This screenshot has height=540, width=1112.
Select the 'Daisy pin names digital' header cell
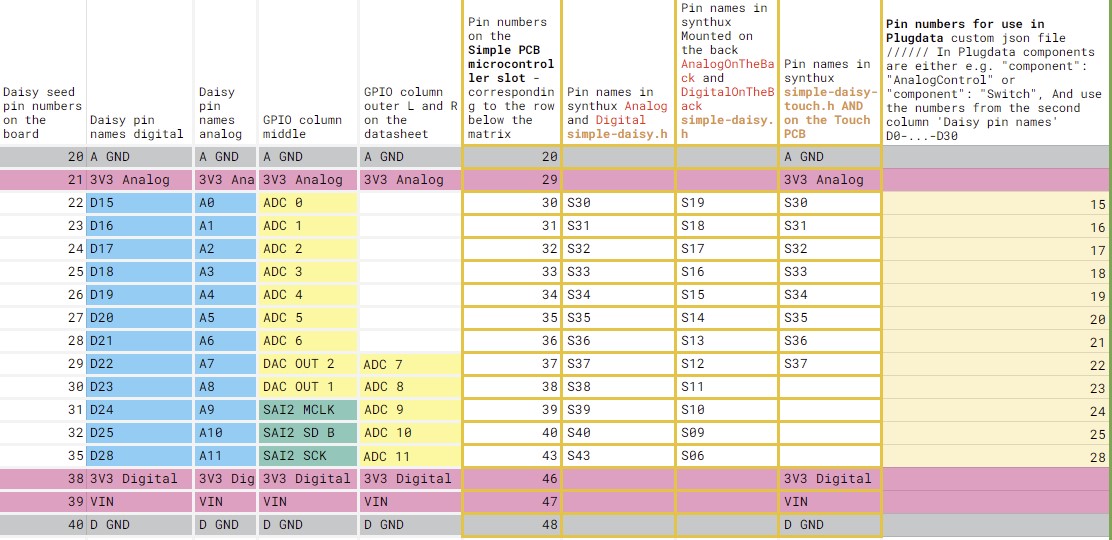[x=140, y=72]
